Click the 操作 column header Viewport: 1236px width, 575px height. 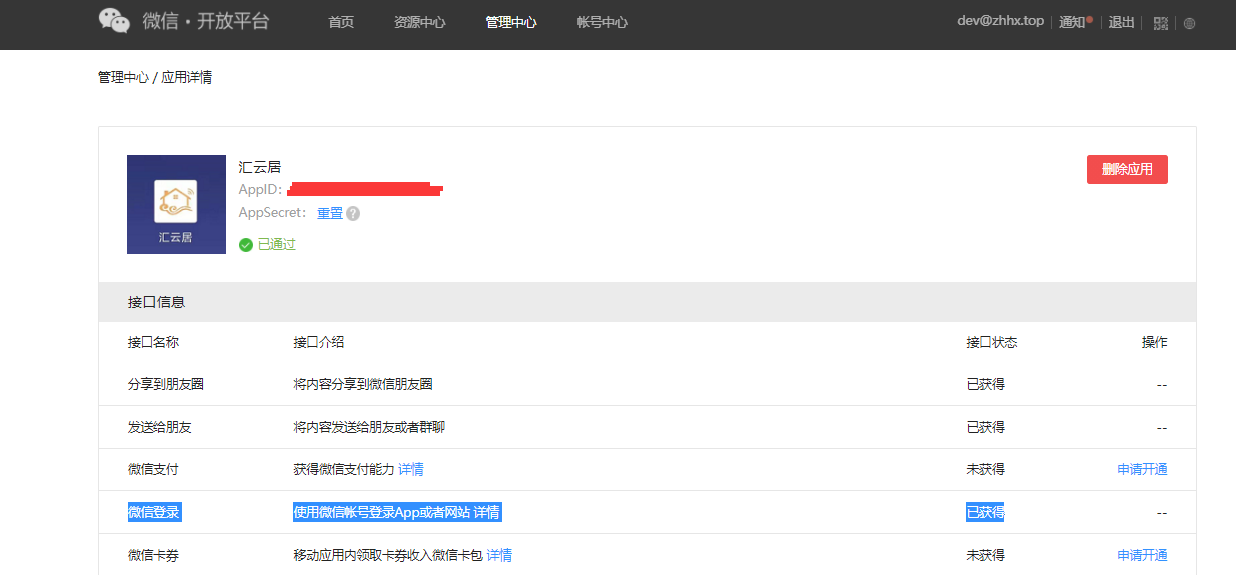point(1154,342)
